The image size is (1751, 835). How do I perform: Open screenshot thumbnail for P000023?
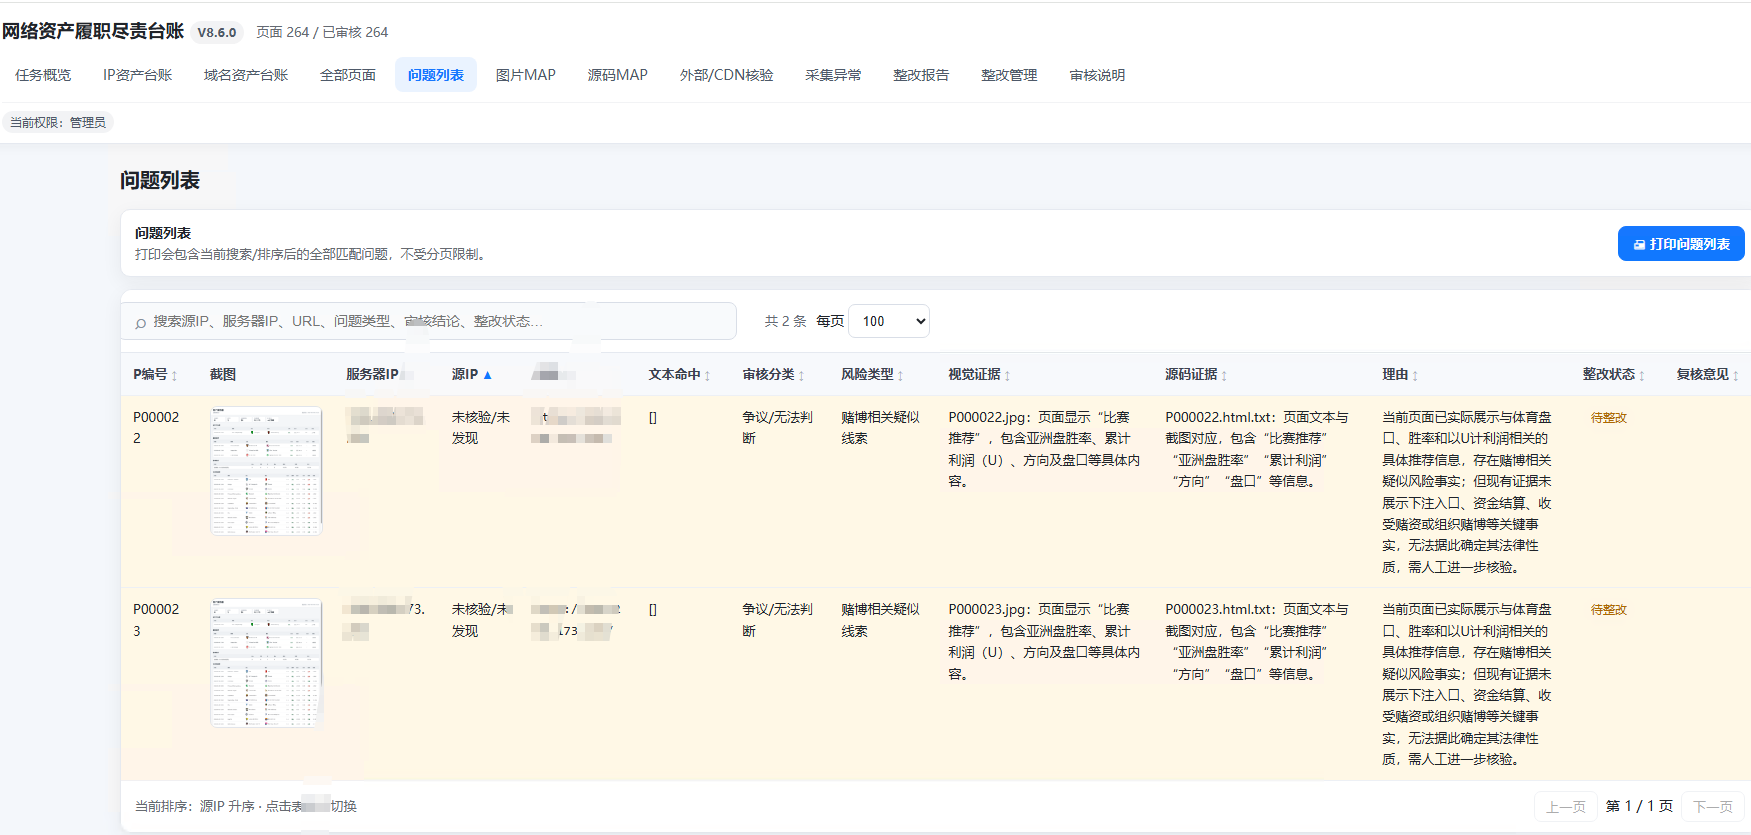click(266, 663)
